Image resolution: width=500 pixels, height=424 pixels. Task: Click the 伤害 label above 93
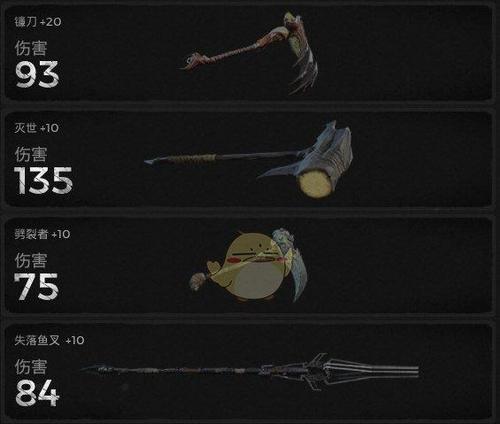(x=31, y=49)
